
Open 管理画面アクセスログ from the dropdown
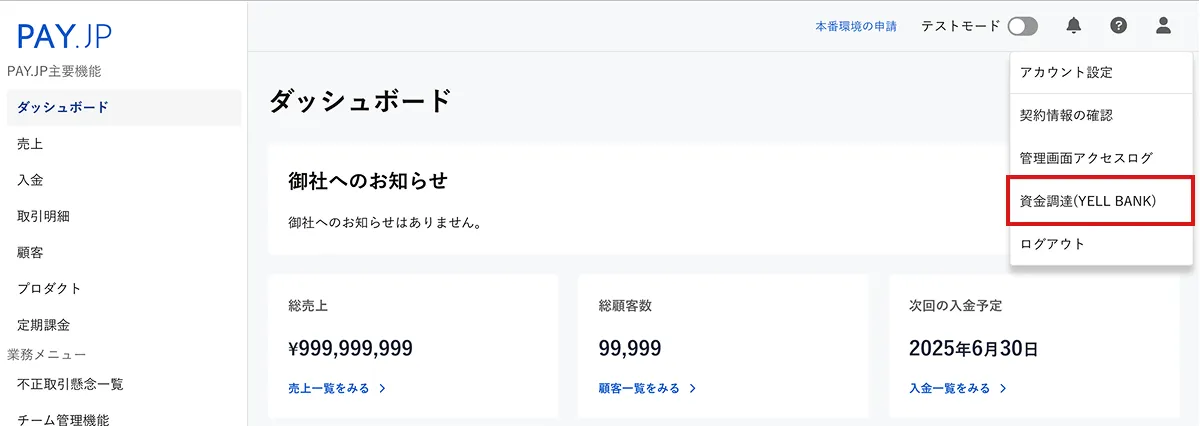click(x=1086, y=158)
